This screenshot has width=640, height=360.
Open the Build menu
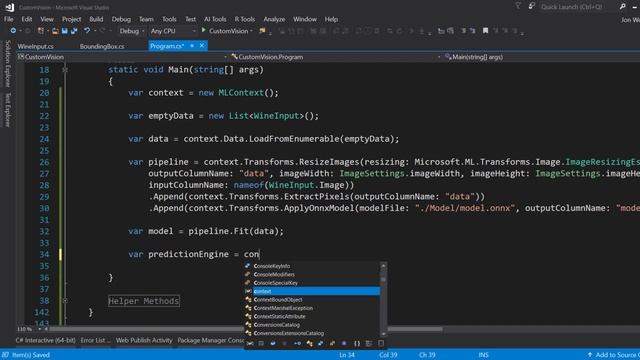[x=96, y=19]
